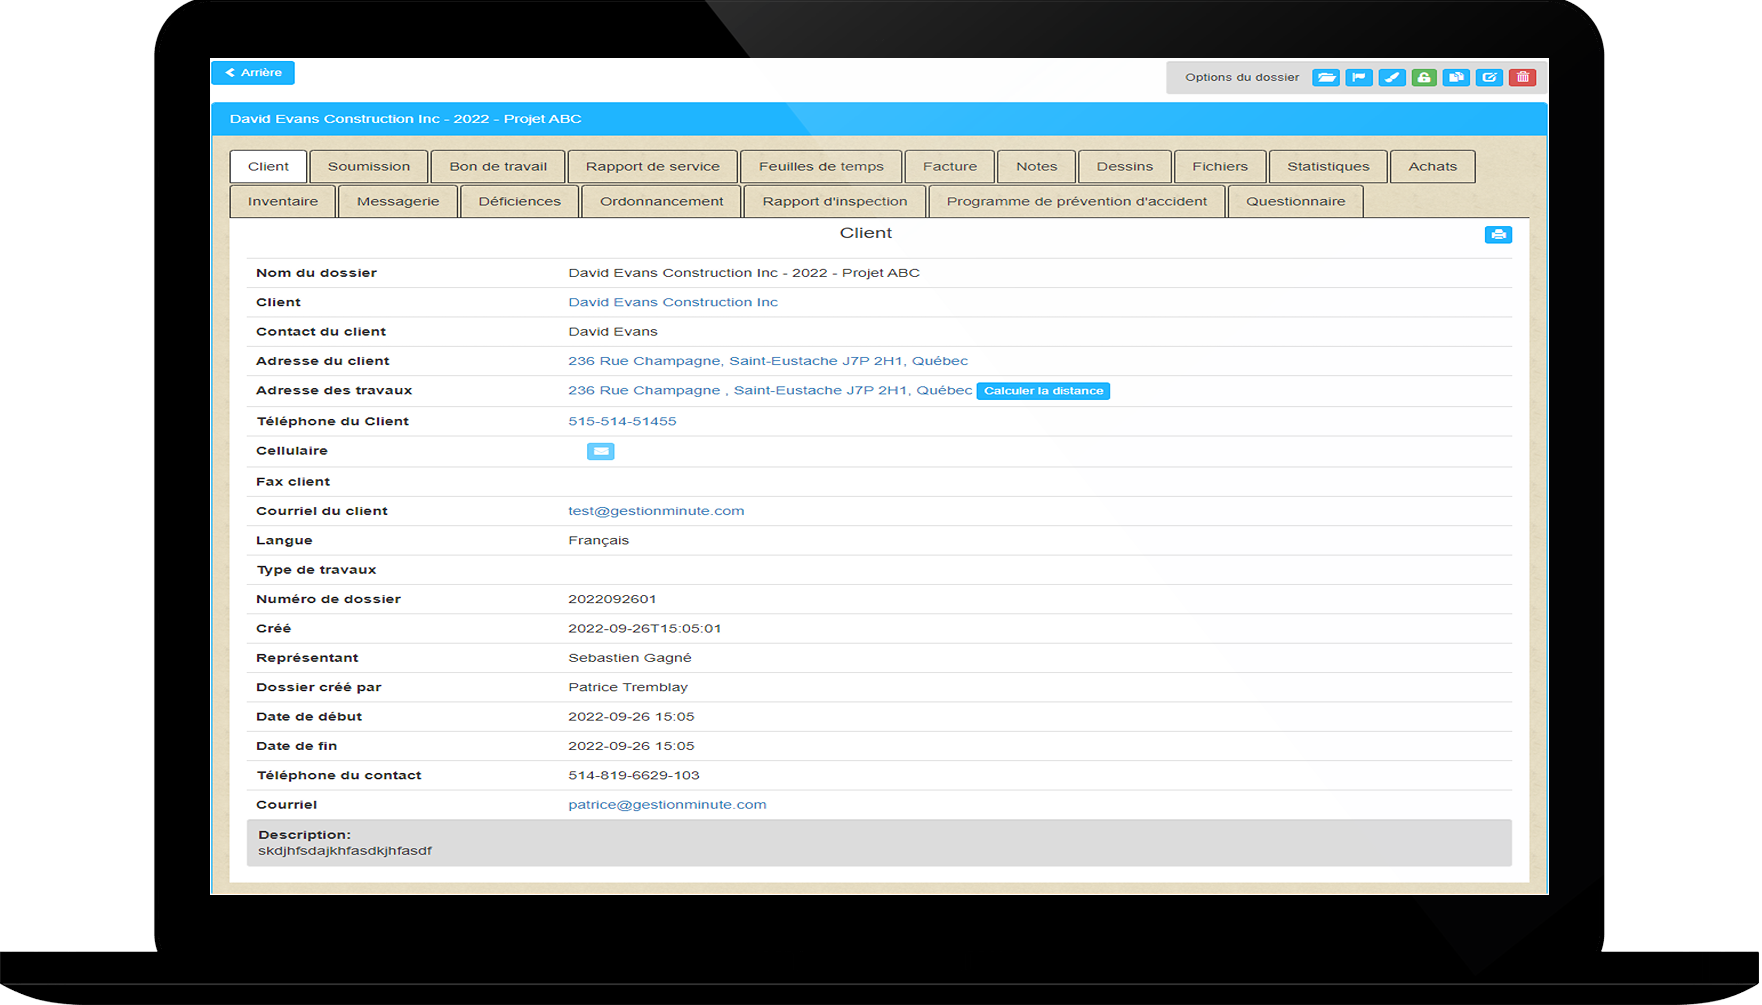Open the Questionnaire tab
Screen dimensions: 1762x1005
coord(1295,202)
